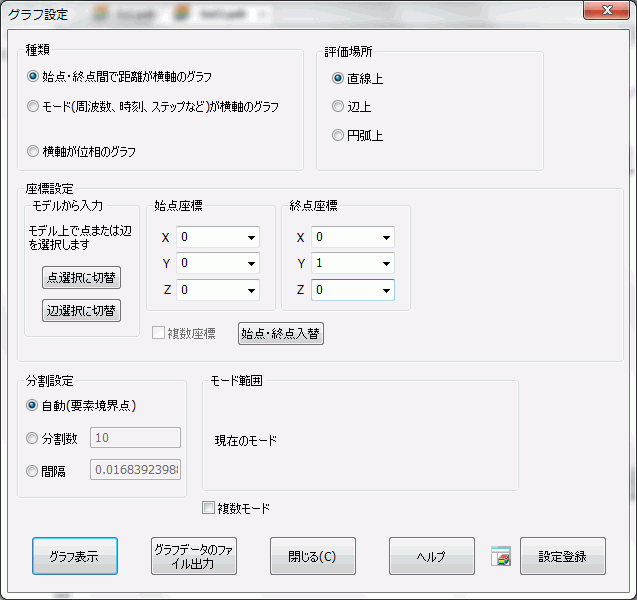The height and width of the screenshot is (600, 637).
Task: Expand the start point Y coordinate dropdown
Action: pyautogui.click(x=250, y=264)
